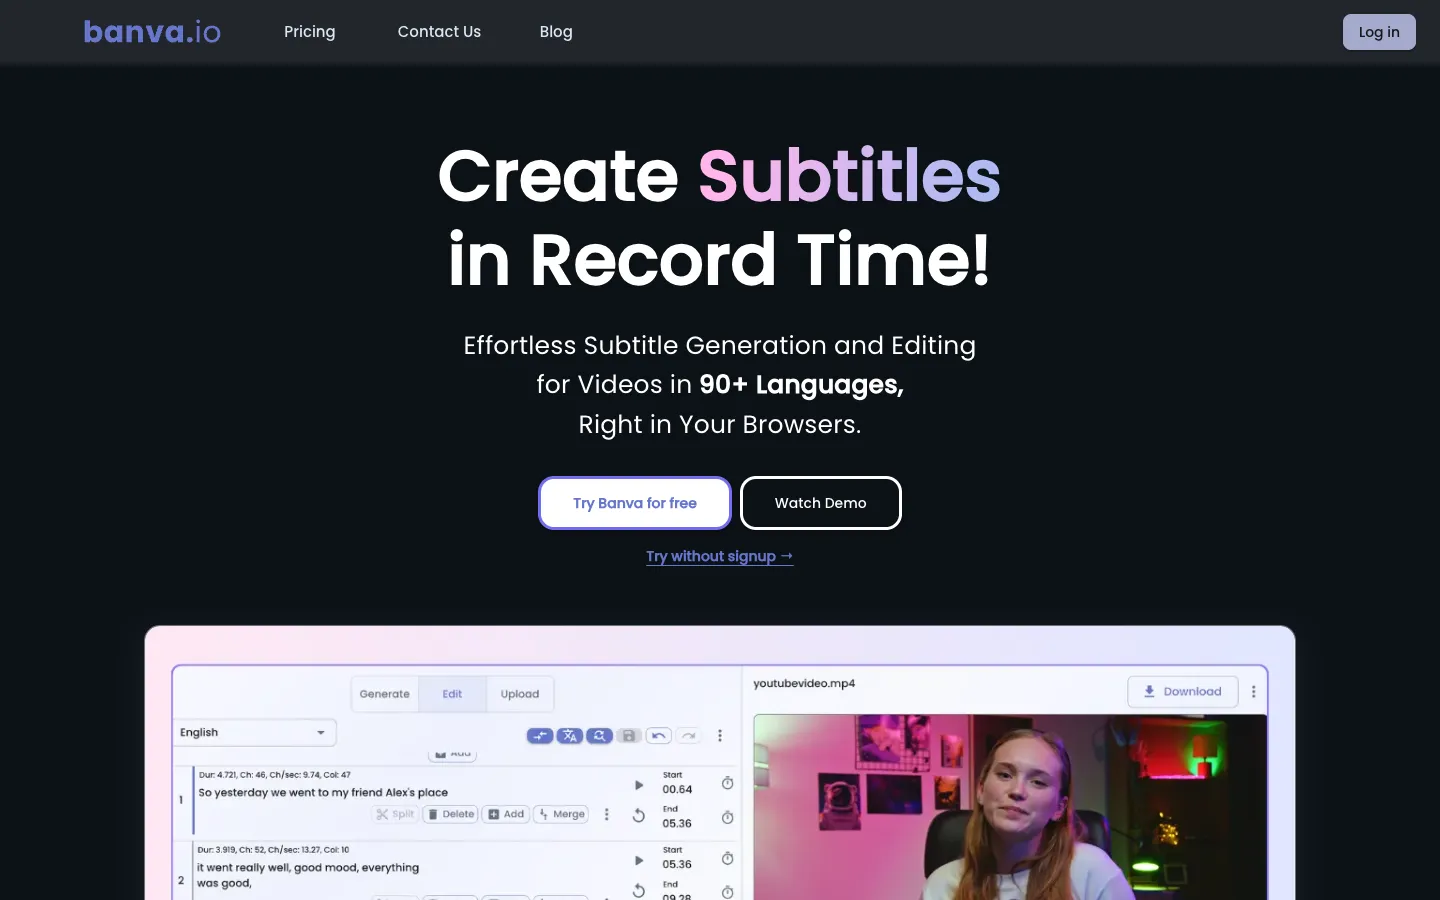This screenshot has width=1440, height=900.
Task: Click the replay icon on subtitle 1
Action: [639, 816]
